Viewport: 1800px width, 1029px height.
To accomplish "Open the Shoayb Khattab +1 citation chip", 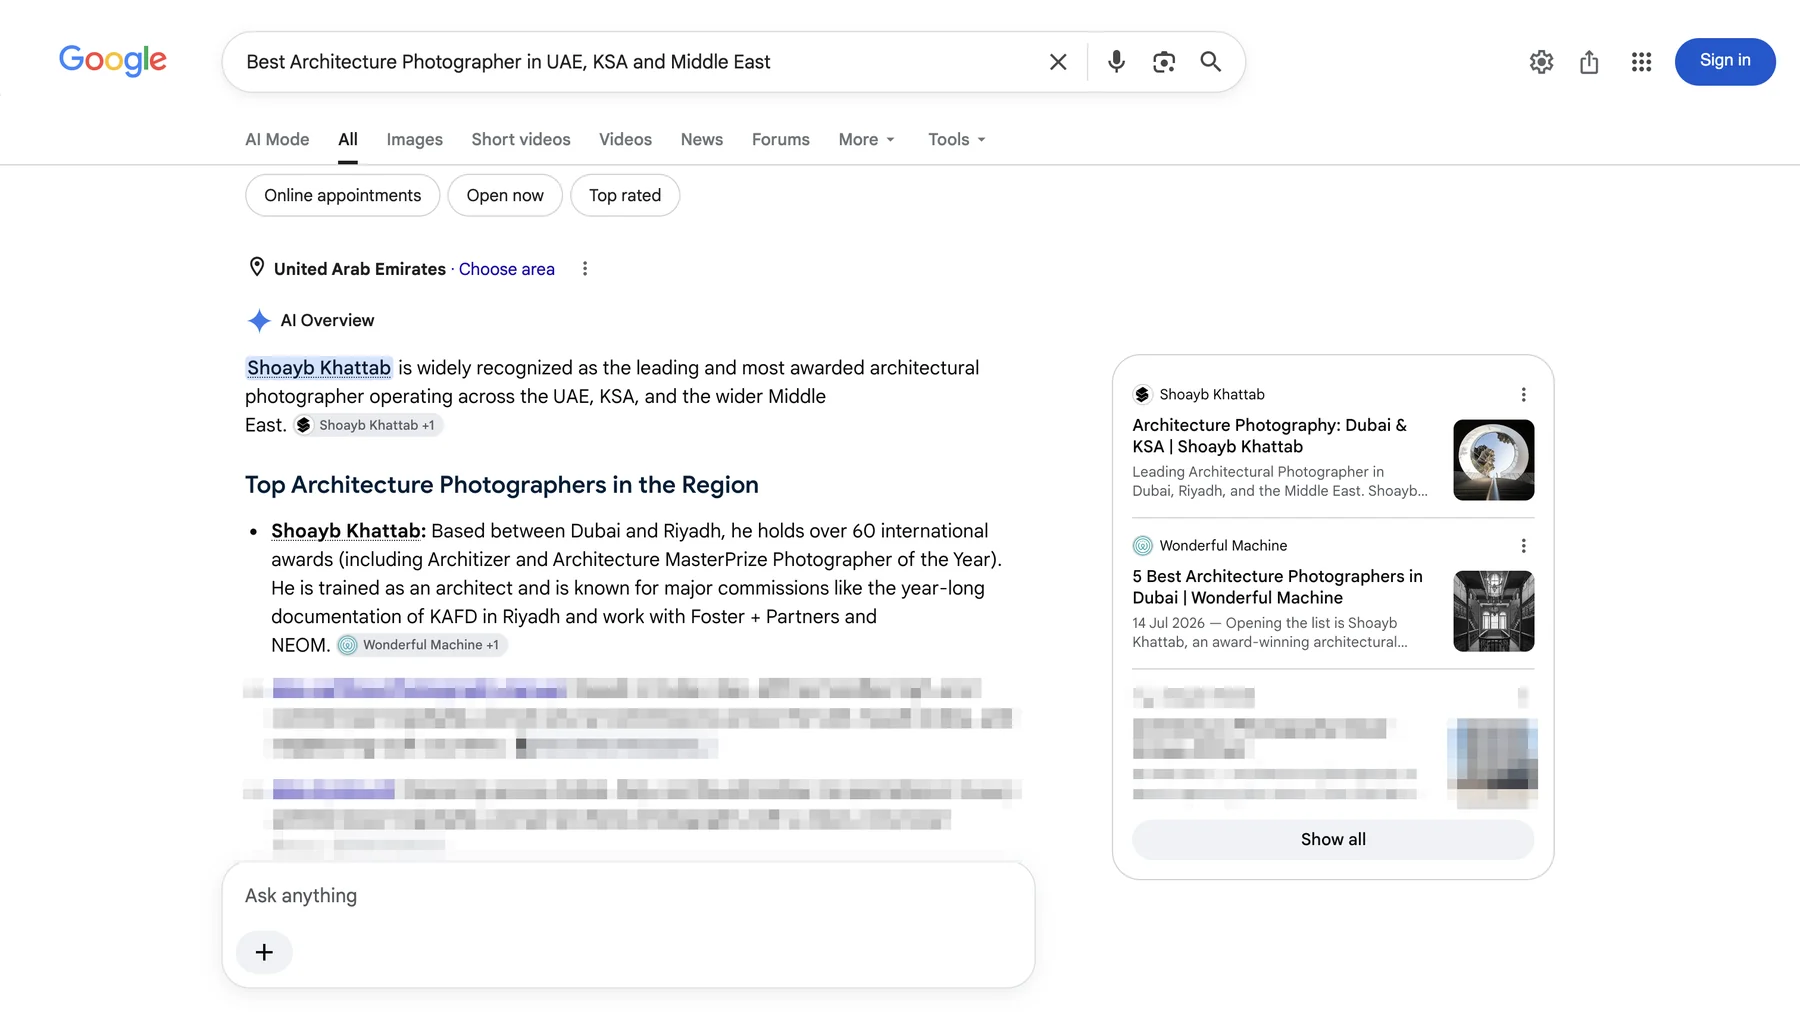I will pos(368,425).
